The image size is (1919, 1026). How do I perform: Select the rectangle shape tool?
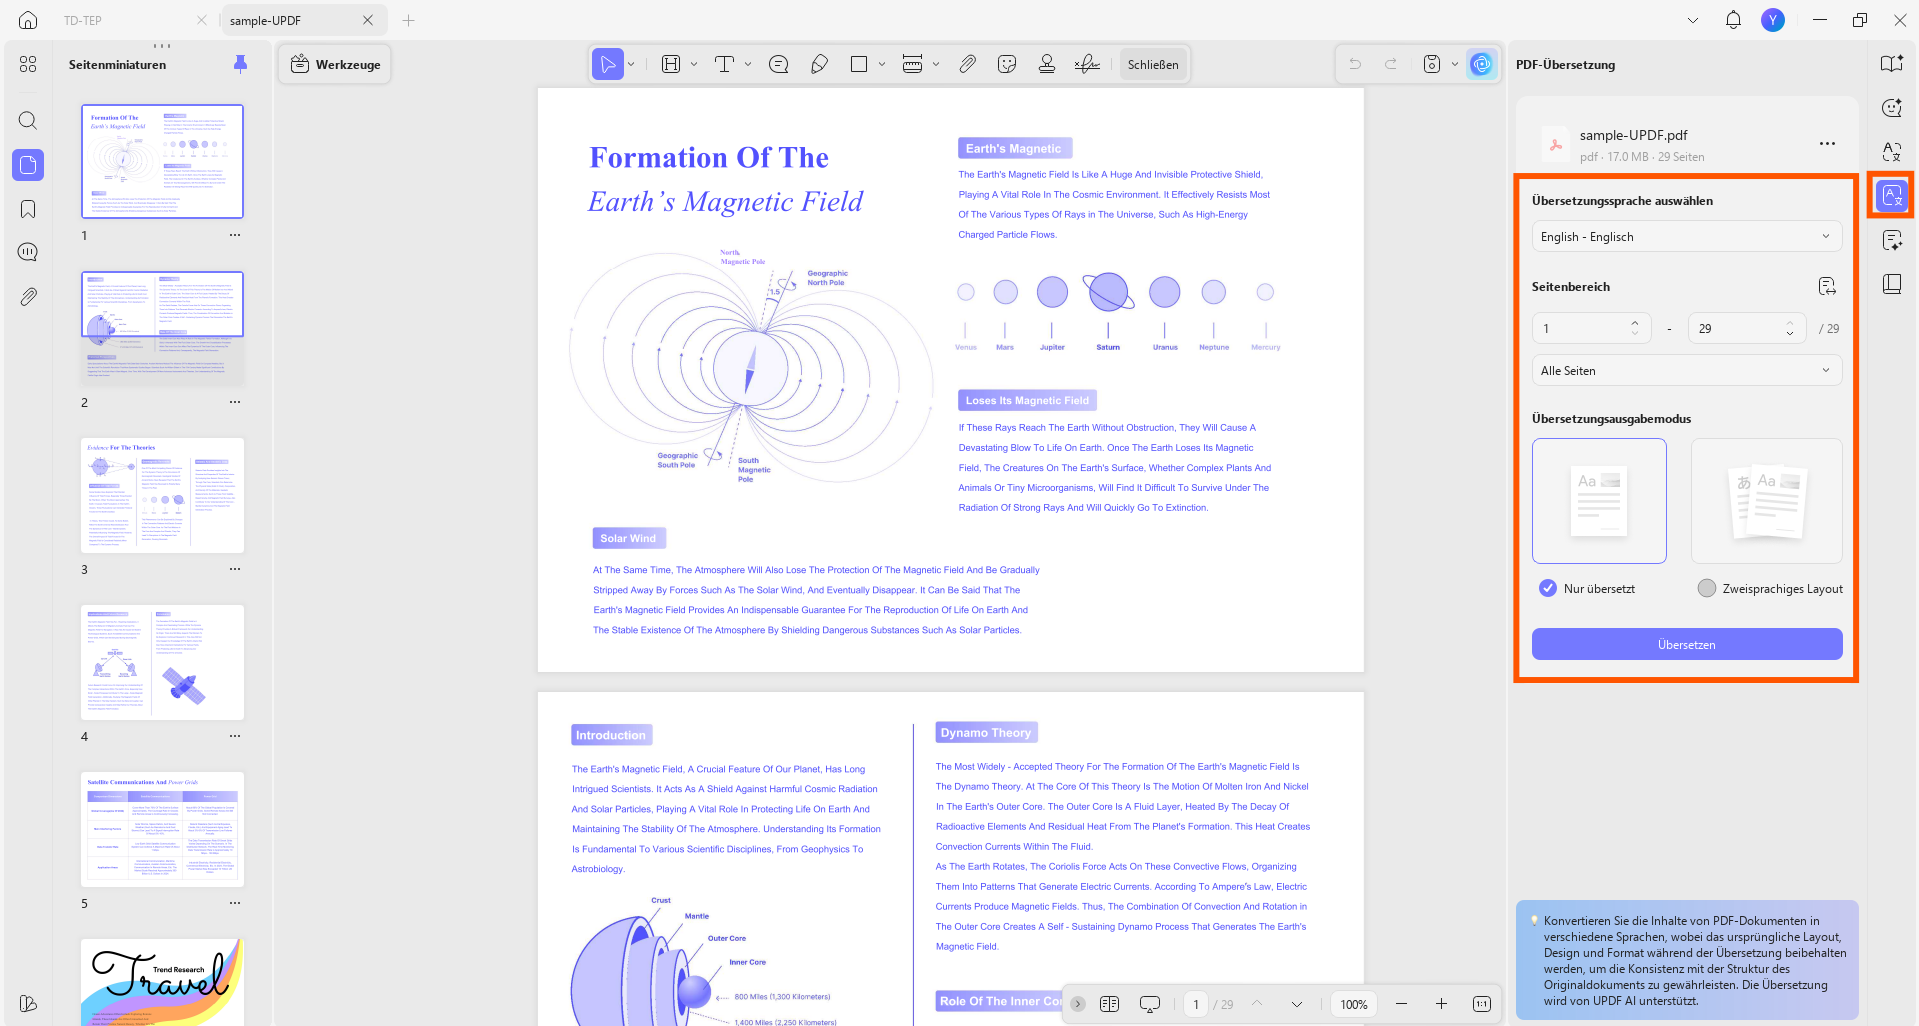tap(859, 64)
